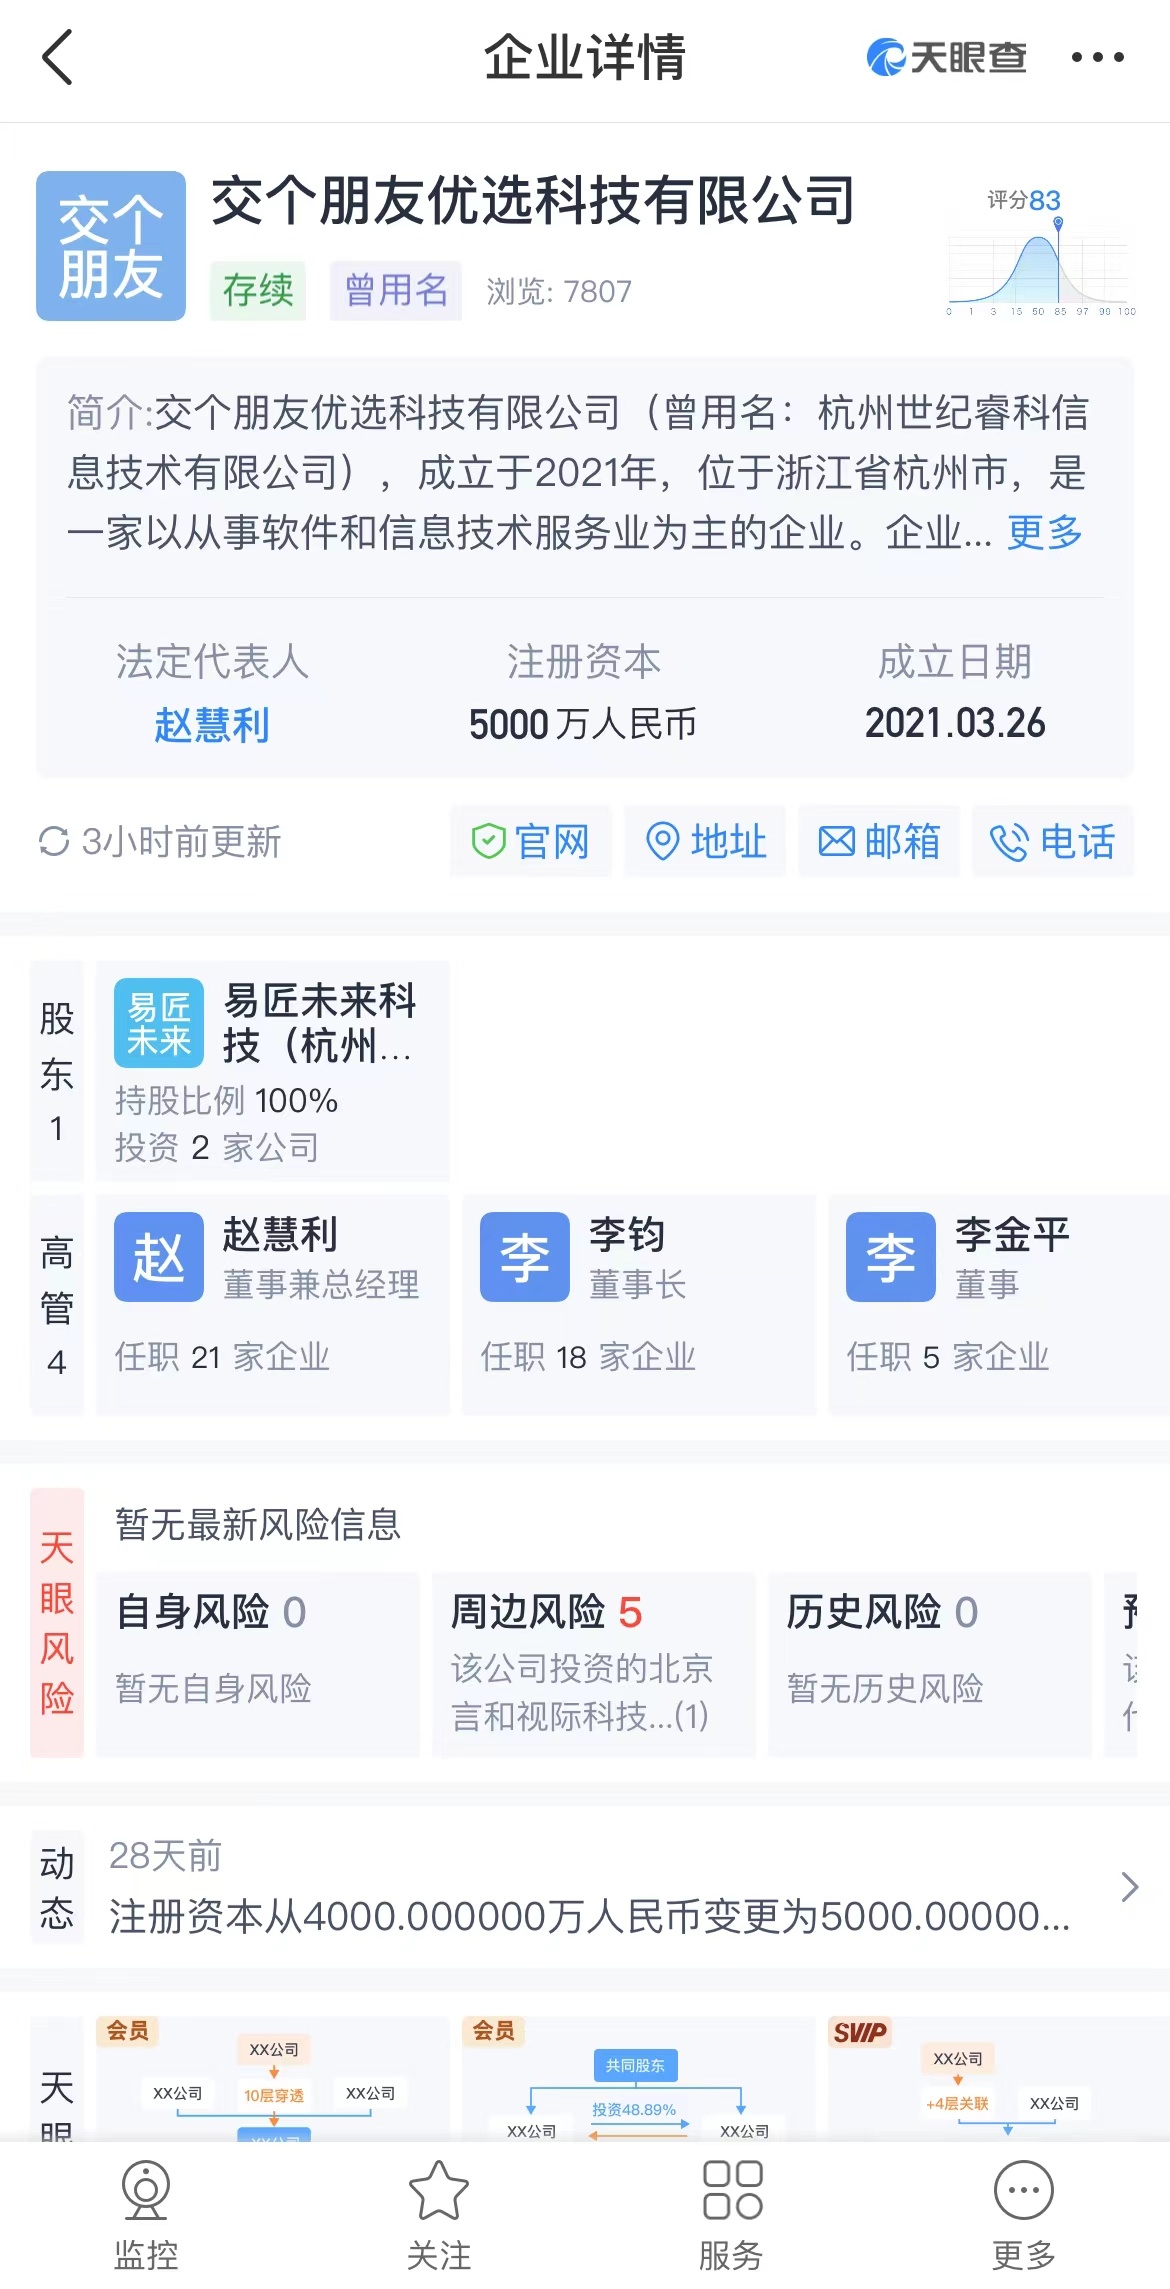Tap the 天眼查 logo
This screenshot has width=1170, height=2289.
pyautogui.click(x=946, y=57)
